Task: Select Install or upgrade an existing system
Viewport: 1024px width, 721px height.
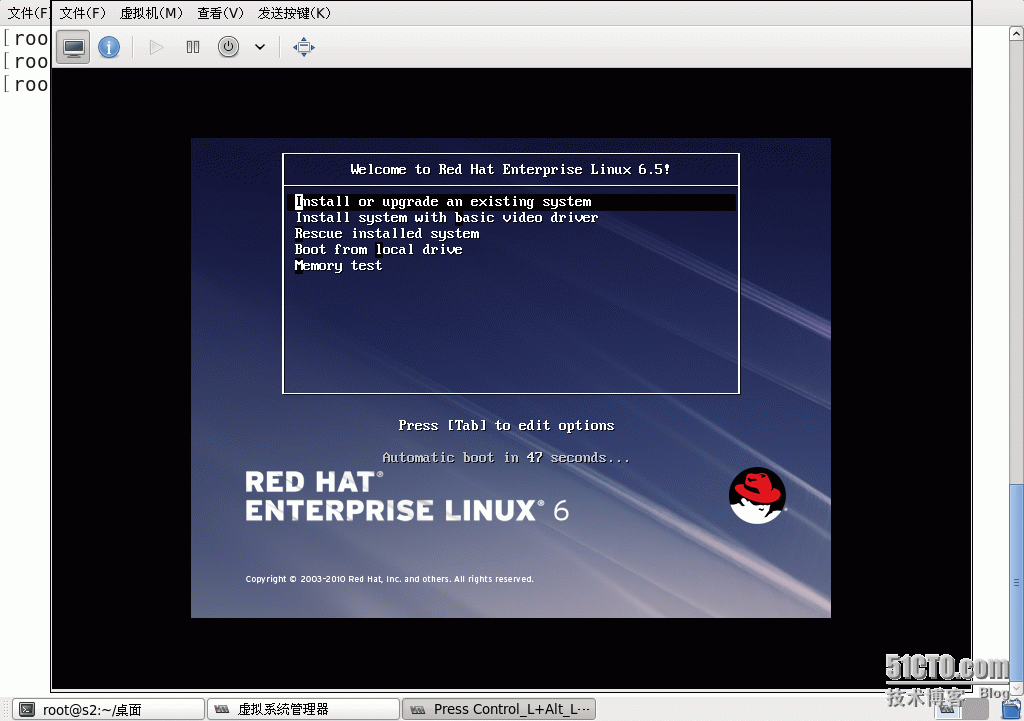Action: (511, 202)
